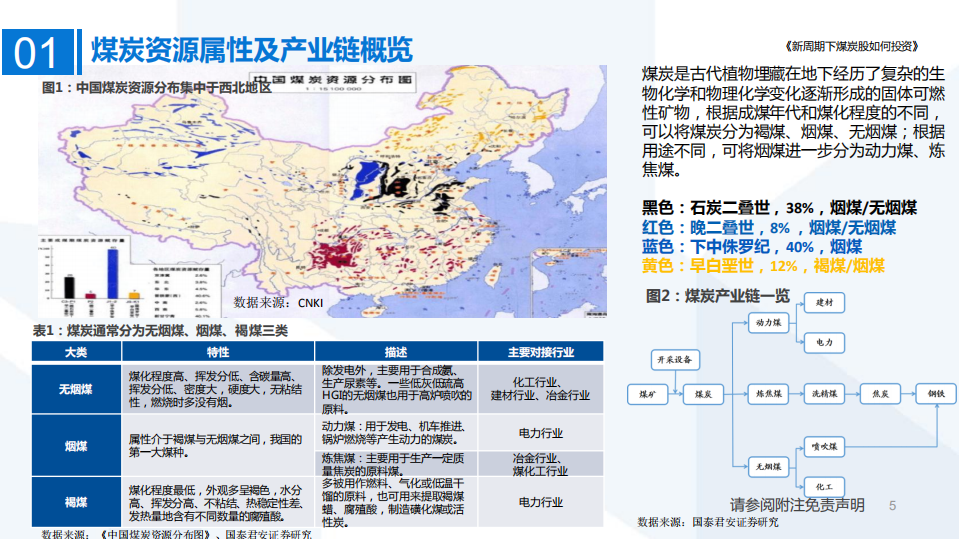
Task: Select the '开采设备' flowchart box
Action: 675,360
